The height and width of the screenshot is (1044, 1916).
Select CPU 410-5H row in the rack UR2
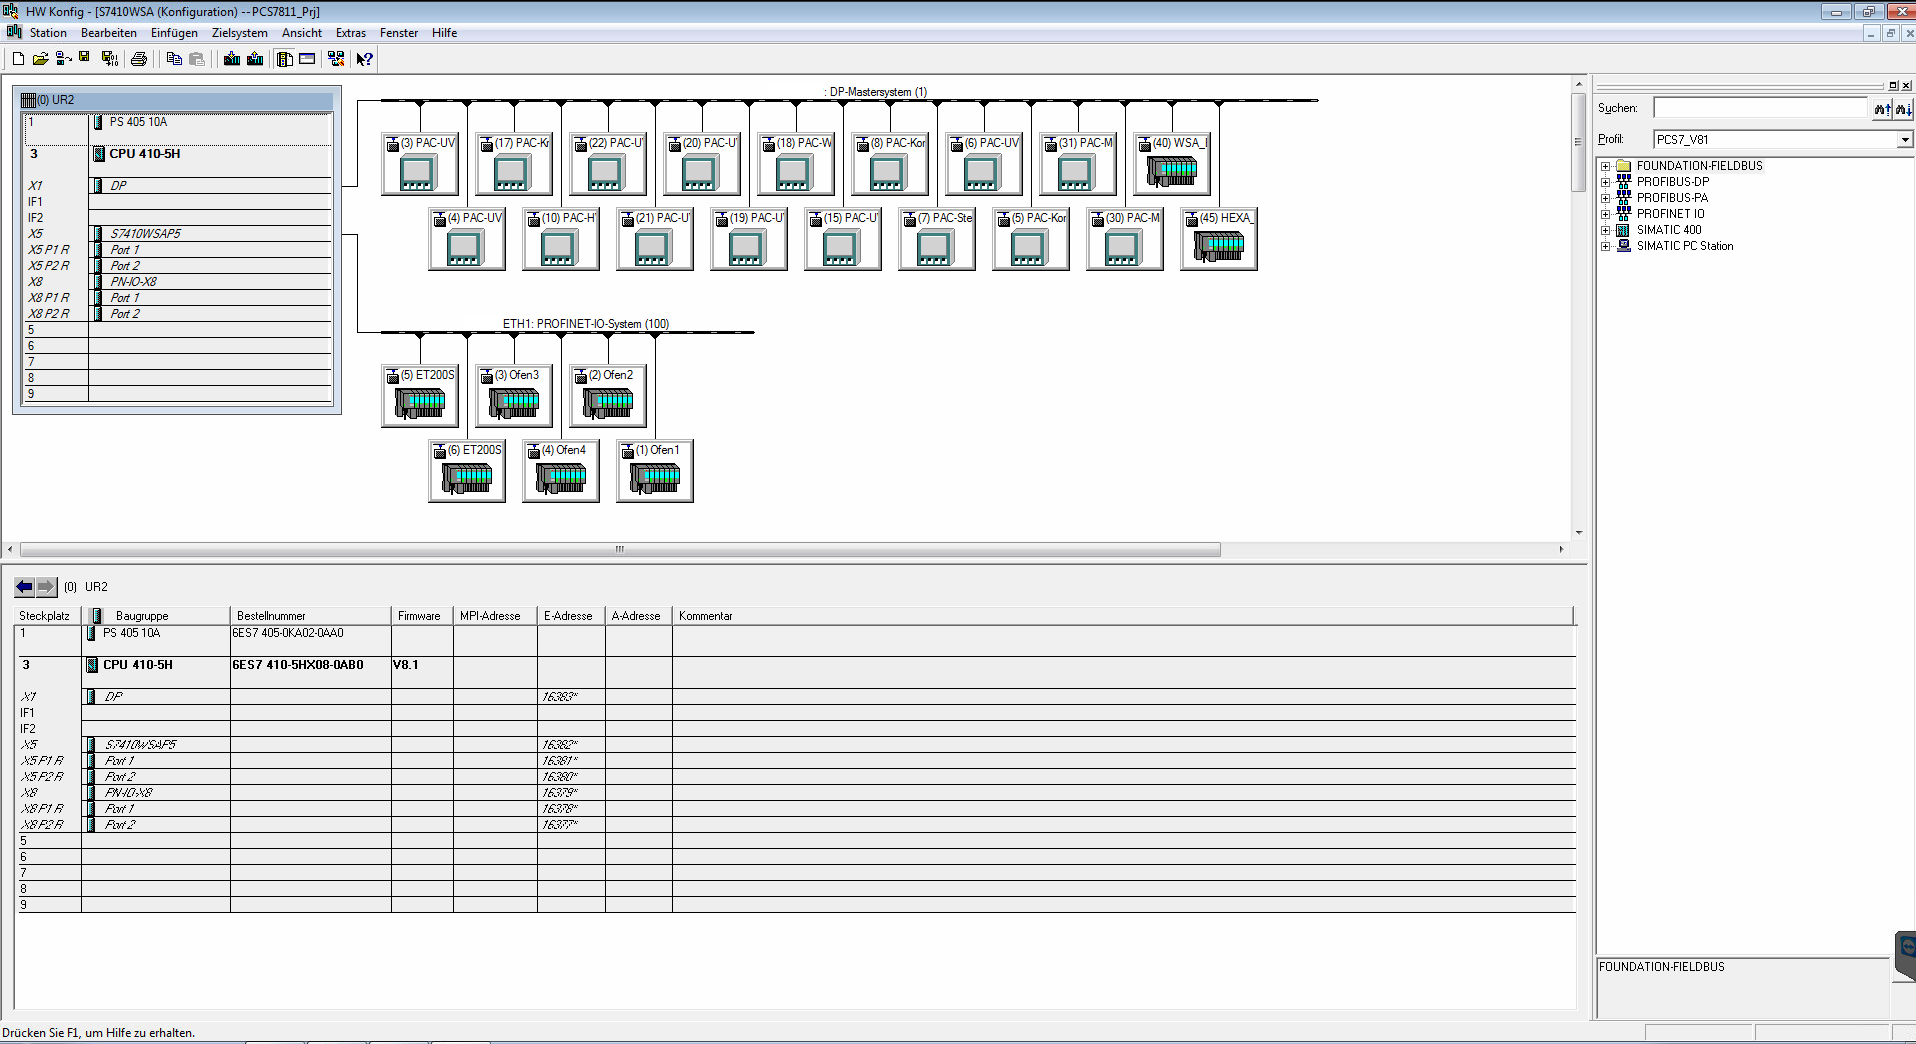(x=178, y=154)
